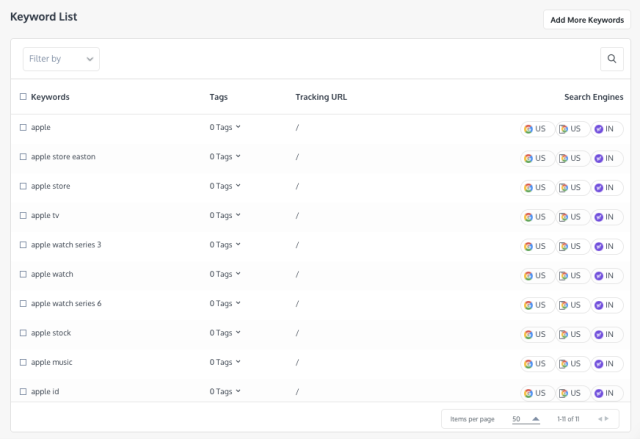Click the Tracking URL column header
640x439 pixels.
click(321, 97)
